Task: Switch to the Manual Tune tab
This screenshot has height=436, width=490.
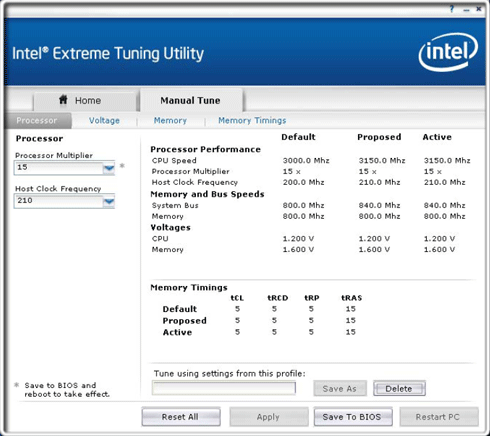Action: tap(191, 100)
